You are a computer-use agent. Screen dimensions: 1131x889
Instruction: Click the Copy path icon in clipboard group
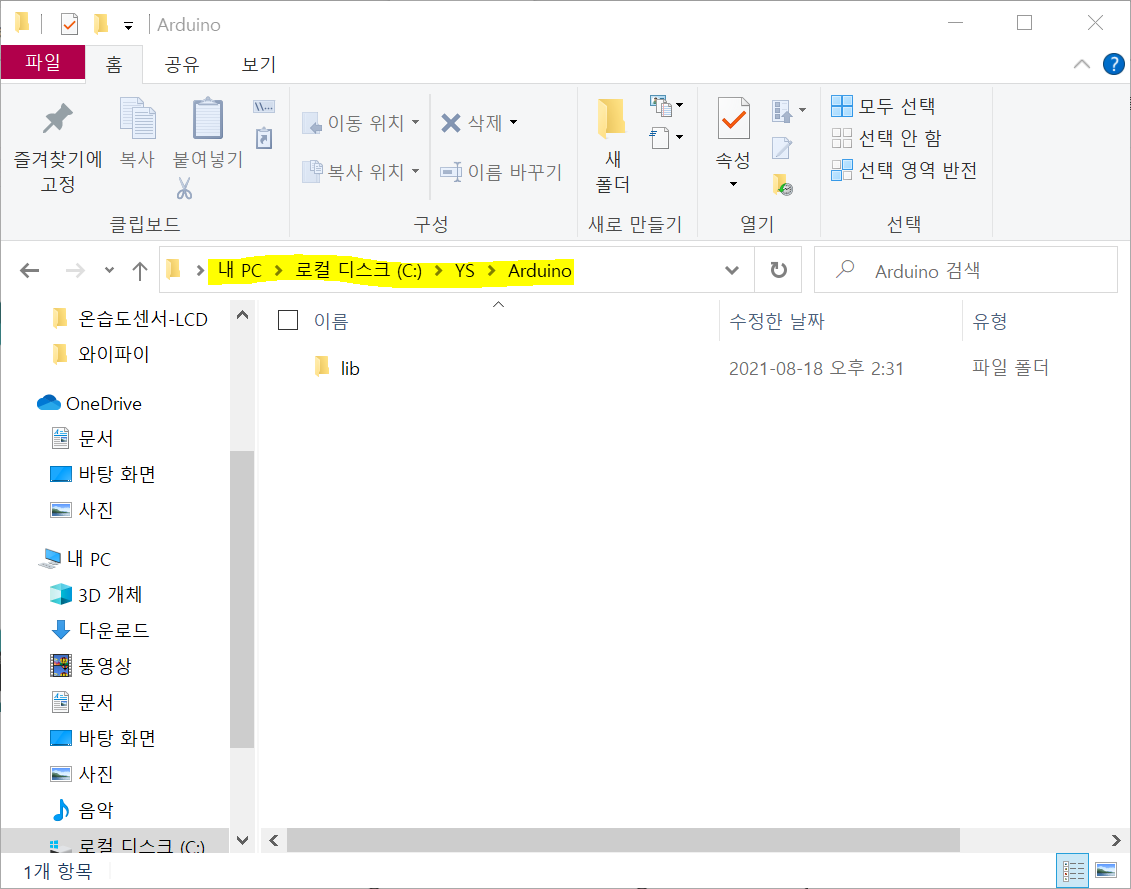point(263,107)
